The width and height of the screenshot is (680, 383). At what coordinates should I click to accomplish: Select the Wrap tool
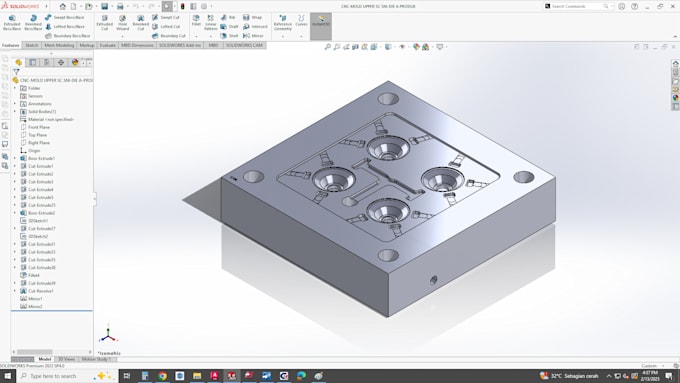click(x=252, y=17)
